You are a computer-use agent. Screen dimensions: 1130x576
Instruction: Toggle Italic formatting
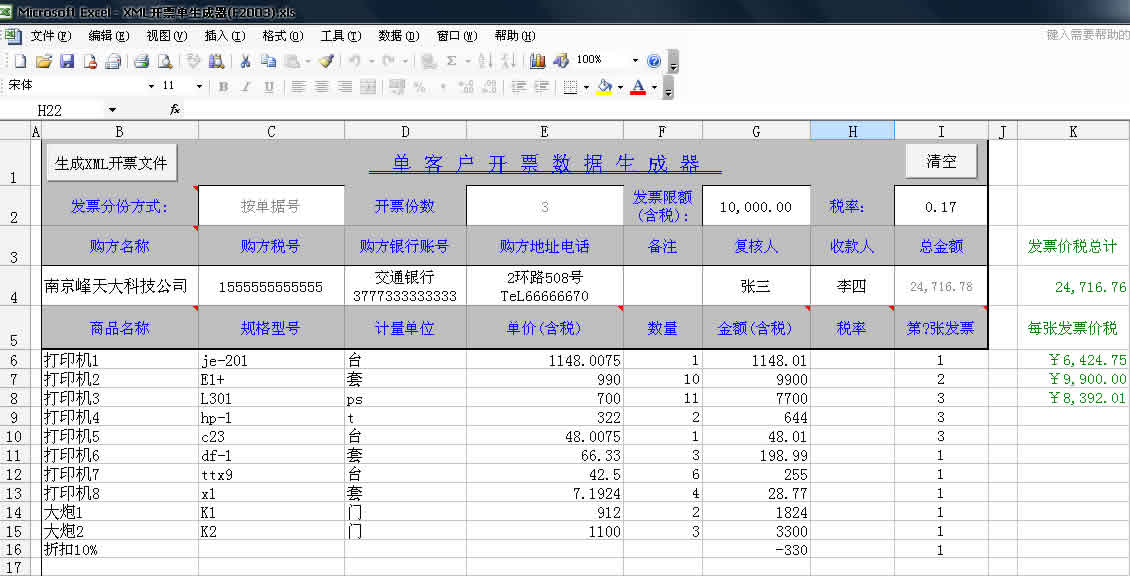tap(246, 87)
